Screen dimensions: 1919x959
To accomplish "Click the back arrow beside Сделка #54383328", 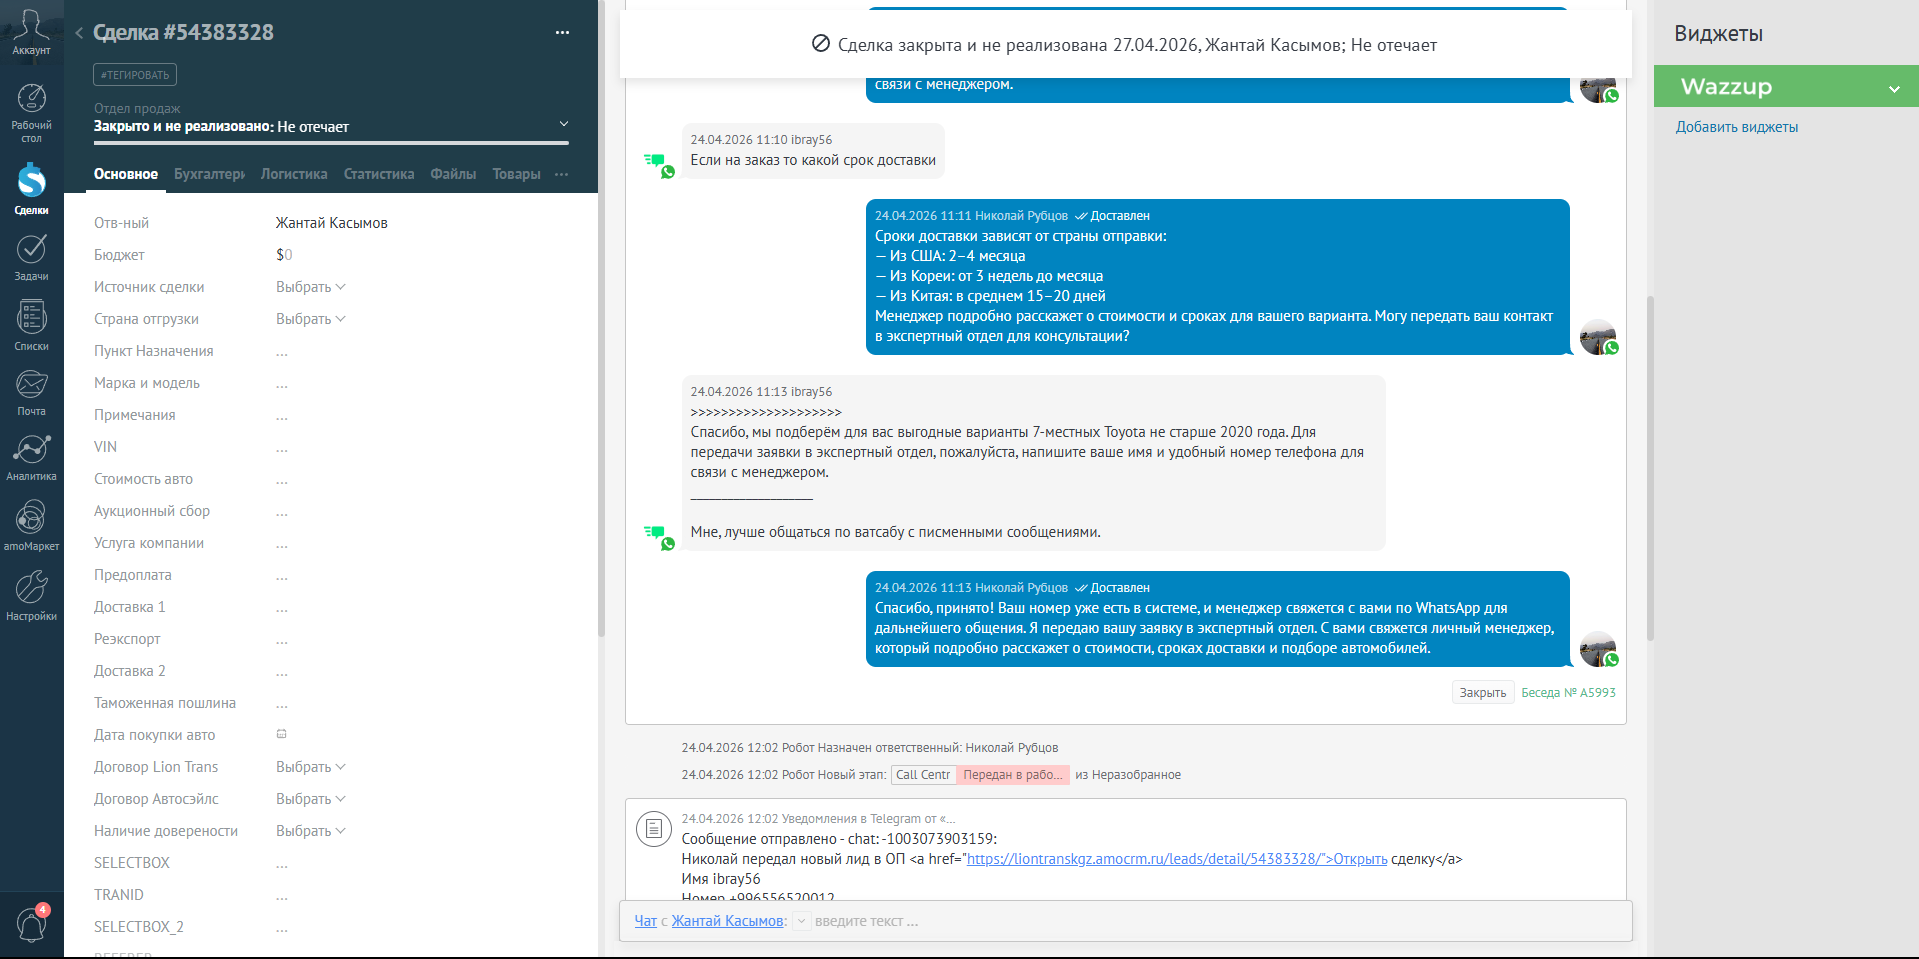I will (x=79, y=33).
